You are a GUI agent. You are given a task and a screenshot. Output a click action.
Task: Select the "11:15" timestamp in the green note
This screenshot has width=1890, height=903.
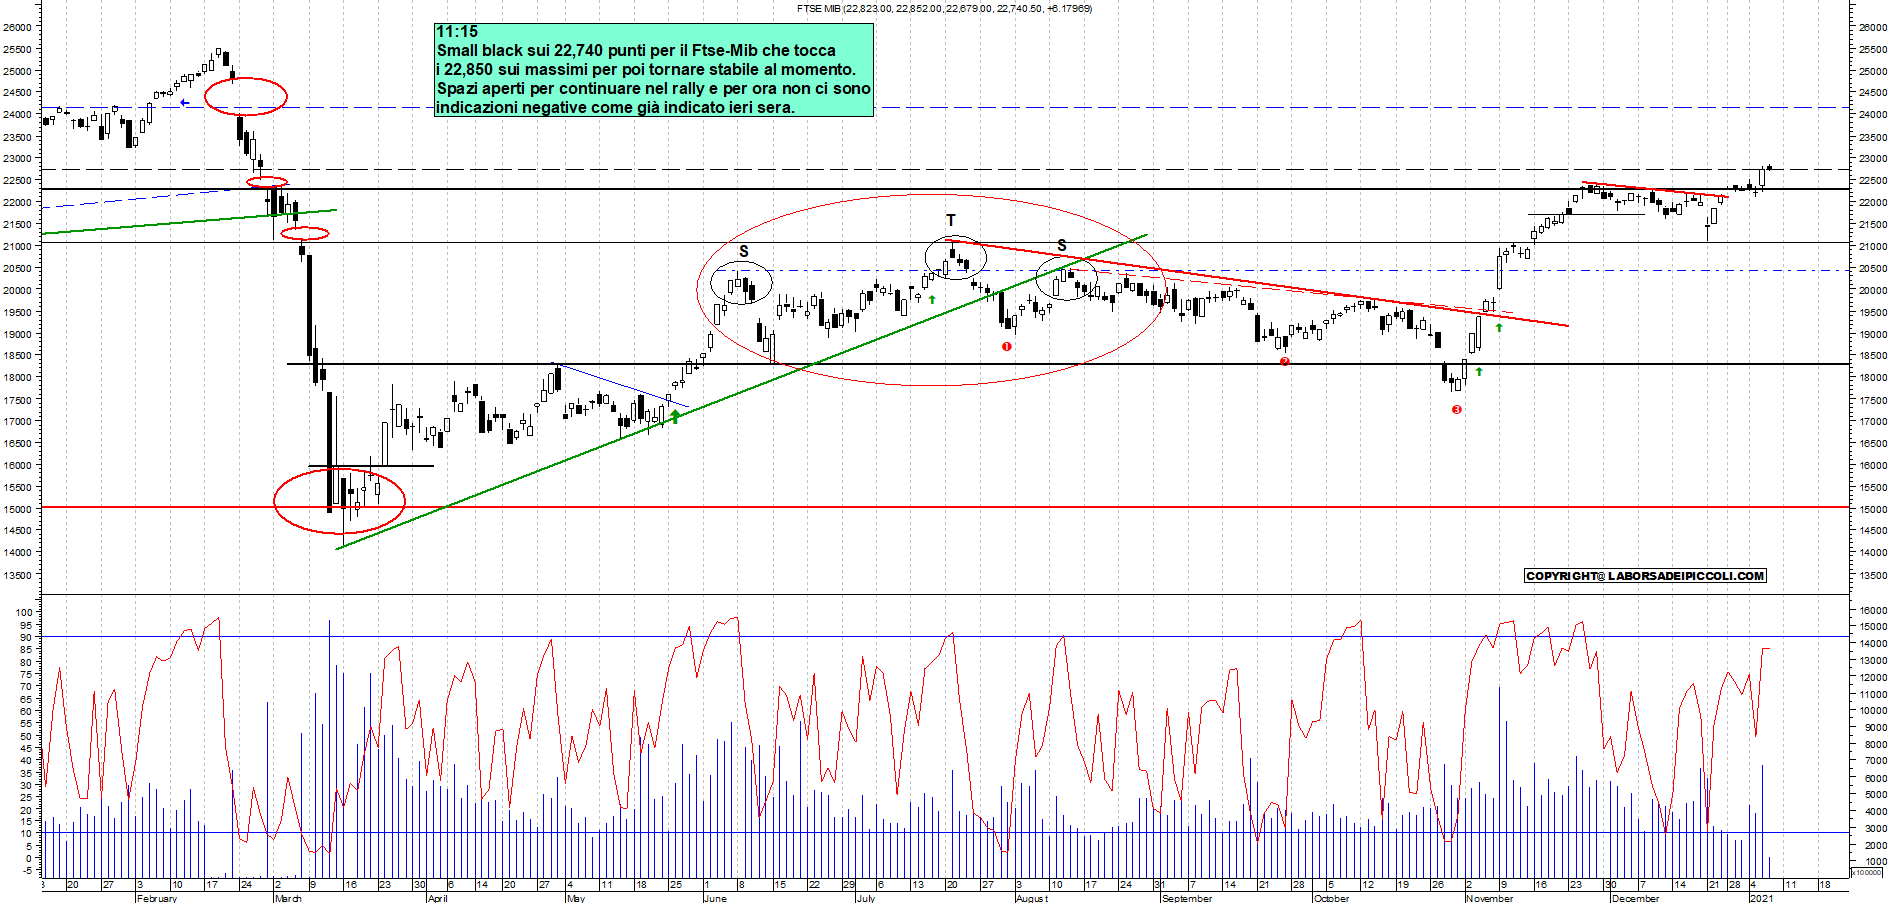coord(457,32)
